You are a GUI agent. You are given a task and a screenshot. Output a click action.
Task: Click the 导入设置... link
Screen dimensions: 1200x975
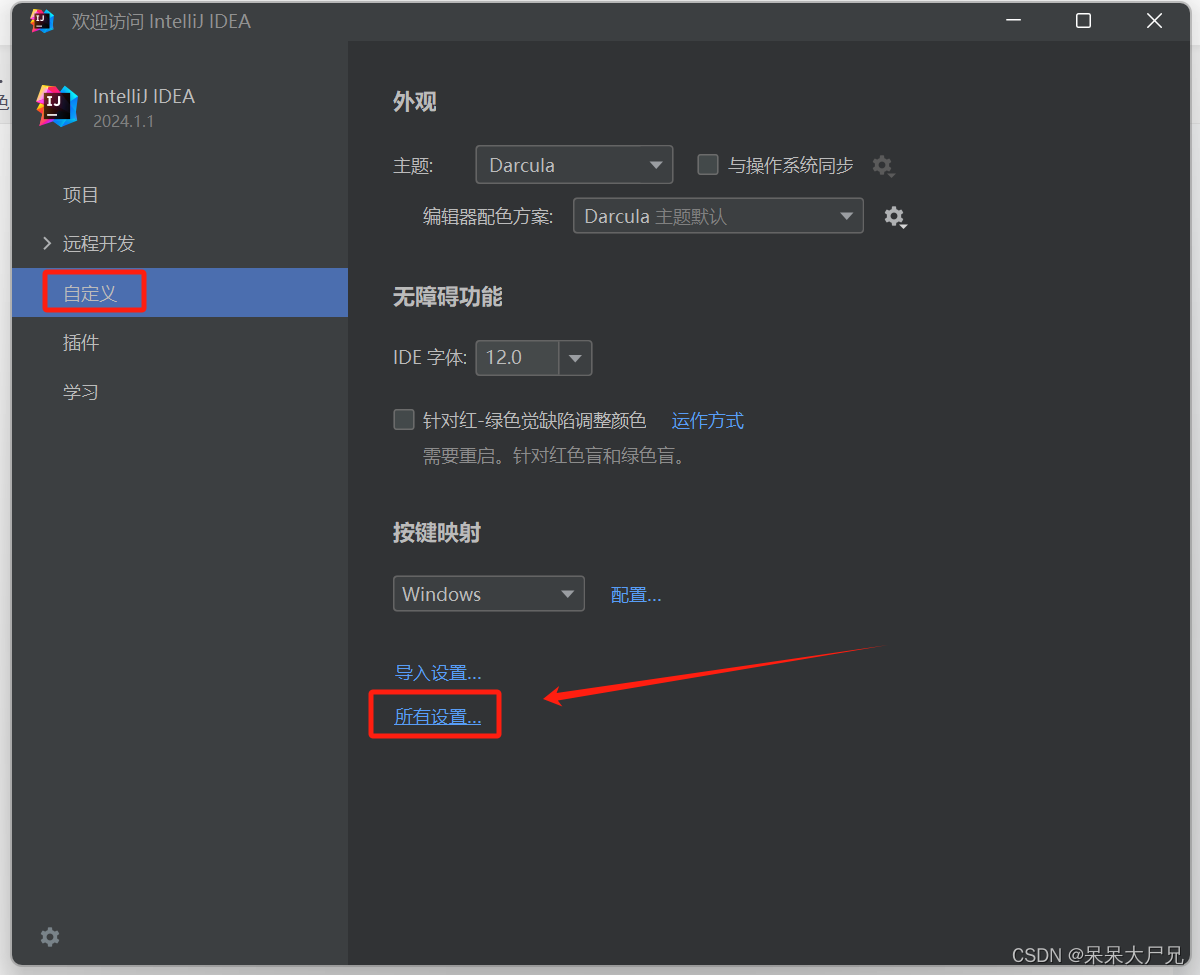[x=438, y=673]
